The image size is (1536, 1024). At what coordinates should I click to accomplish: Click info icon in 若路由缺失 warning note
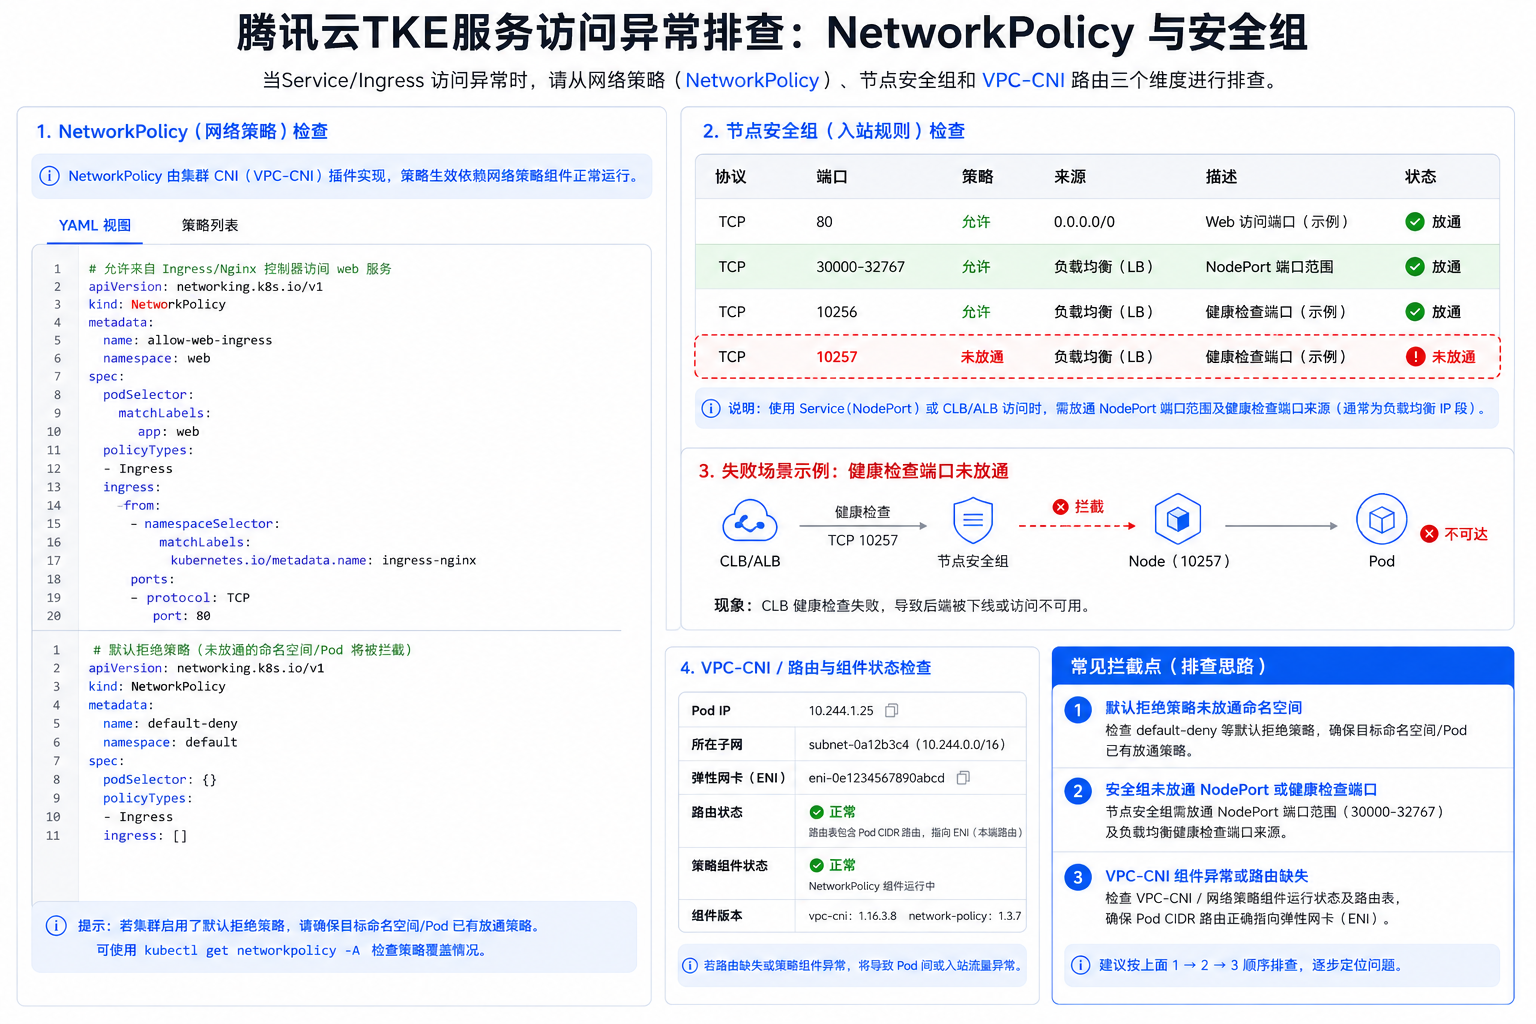pyautogui.click(x=690, y=966)
